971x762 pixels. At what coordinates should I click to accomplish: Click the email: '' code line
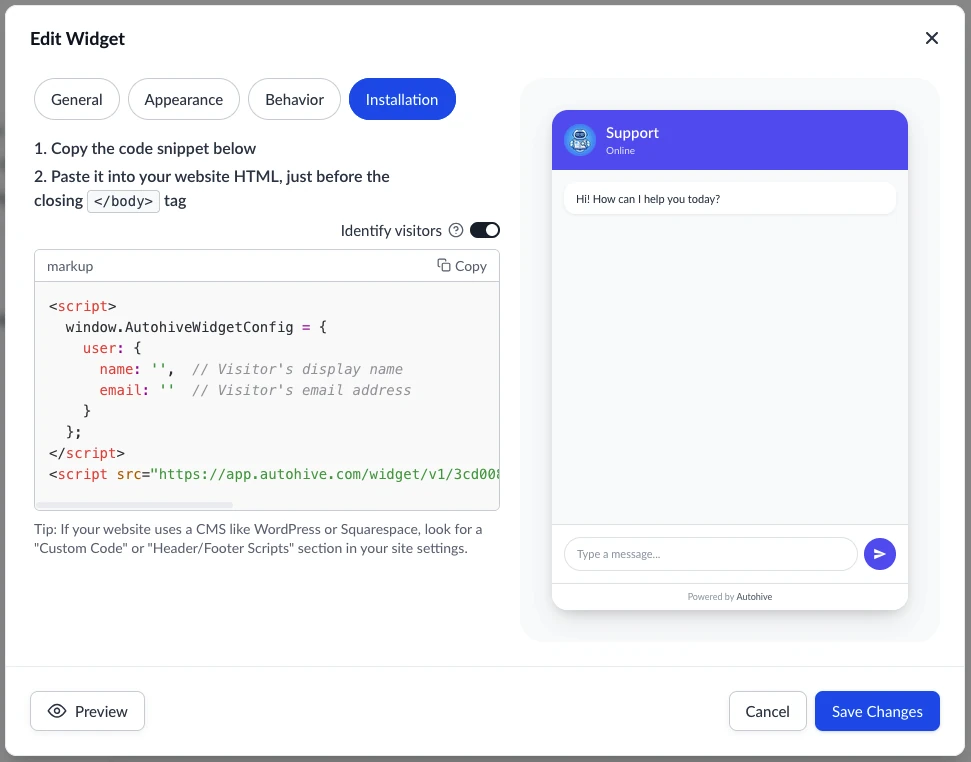tap(255, 390)
